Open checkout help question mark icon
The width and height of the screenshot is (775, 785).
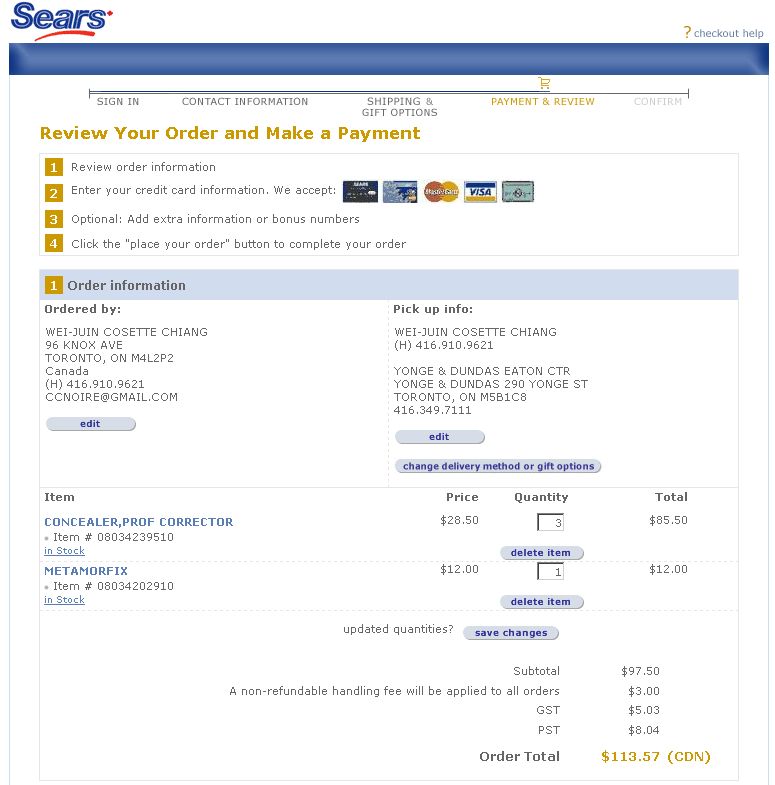tap(687, 33)
